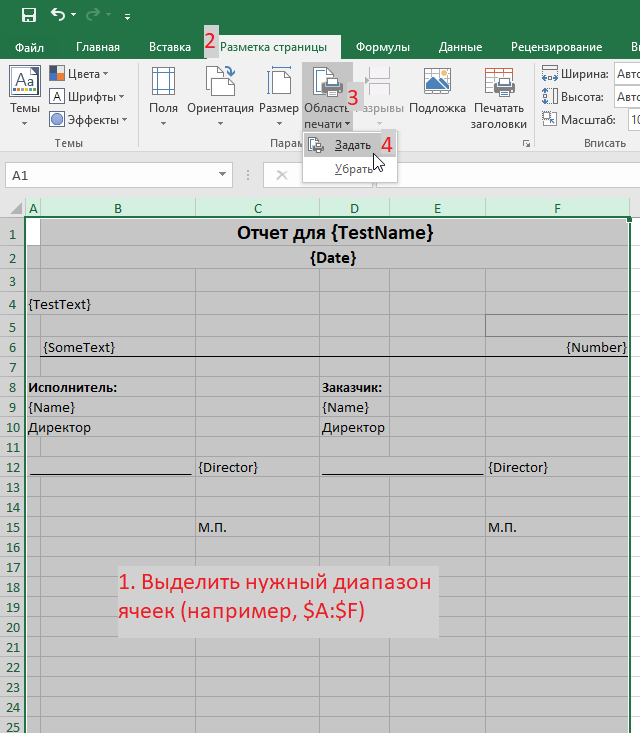Screen dimensions: 640x733
Task: Switch to the Вставка tab
Action: 170,47
